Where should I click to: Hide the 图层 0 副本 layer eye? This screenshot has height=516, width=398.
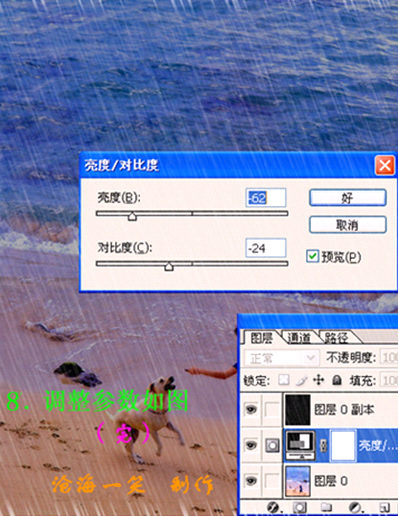[251, 409]
